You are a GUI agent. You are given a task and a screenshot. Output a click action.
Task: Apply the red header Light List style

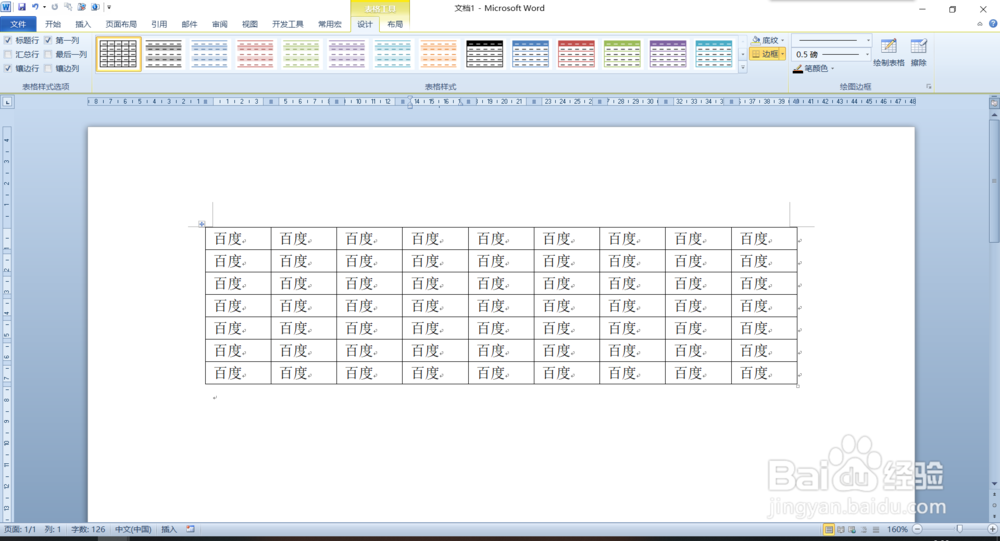click(577, 54)
